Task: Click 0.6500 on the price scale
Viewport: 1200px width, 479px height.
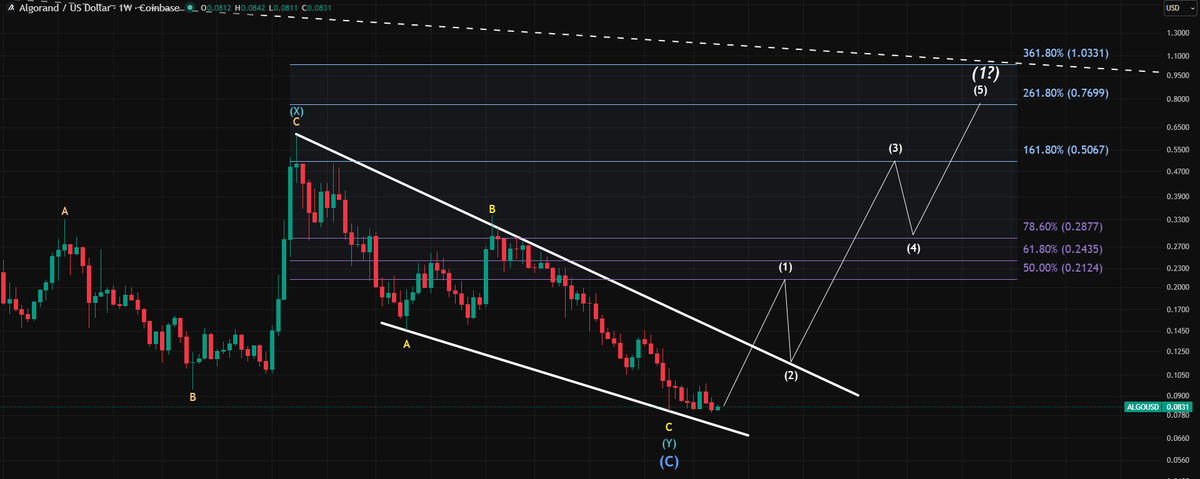Action: tap(1178, 128)
